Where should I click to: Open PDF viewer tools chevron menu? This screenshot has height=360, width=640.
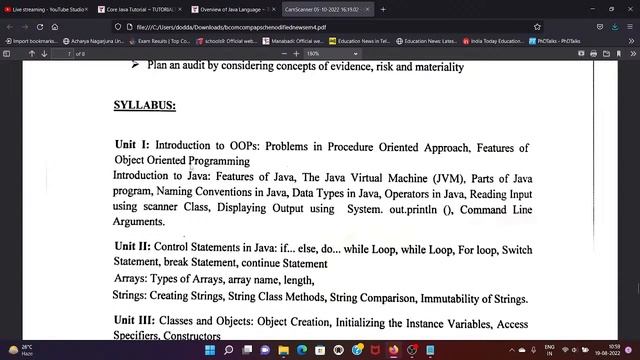(x=633, y=53)
